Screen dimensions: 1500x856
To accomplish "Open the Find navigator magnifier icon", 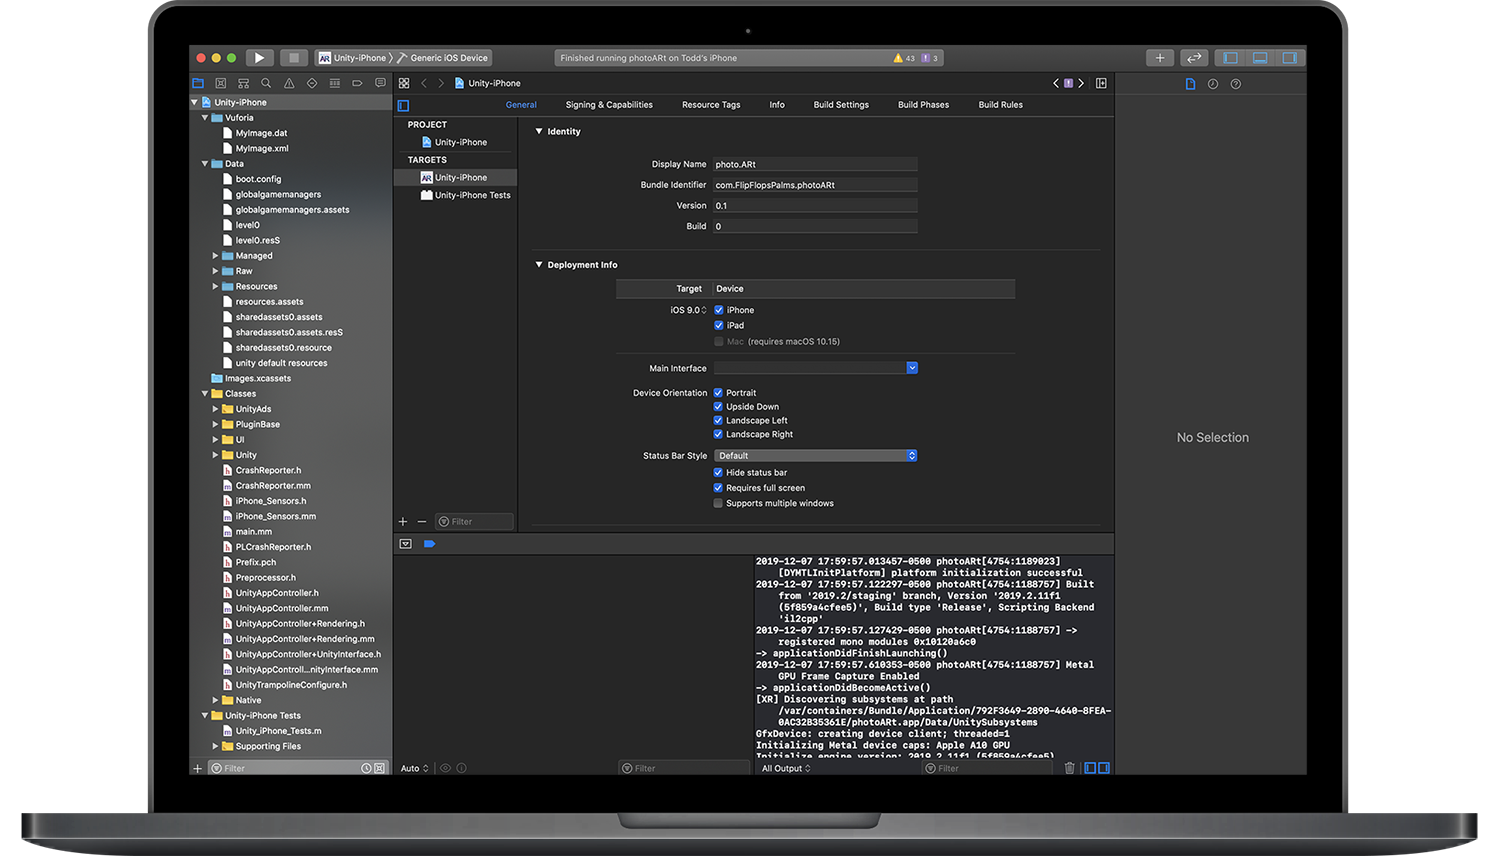I will click(266, 83).
